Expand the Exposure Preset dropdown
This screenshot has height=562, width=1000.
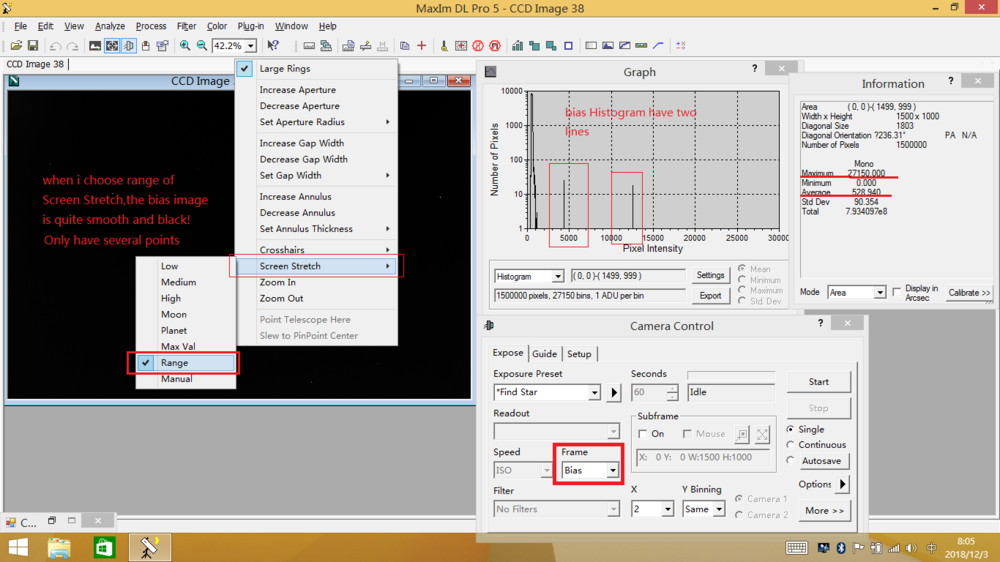[x=594, y=393]
